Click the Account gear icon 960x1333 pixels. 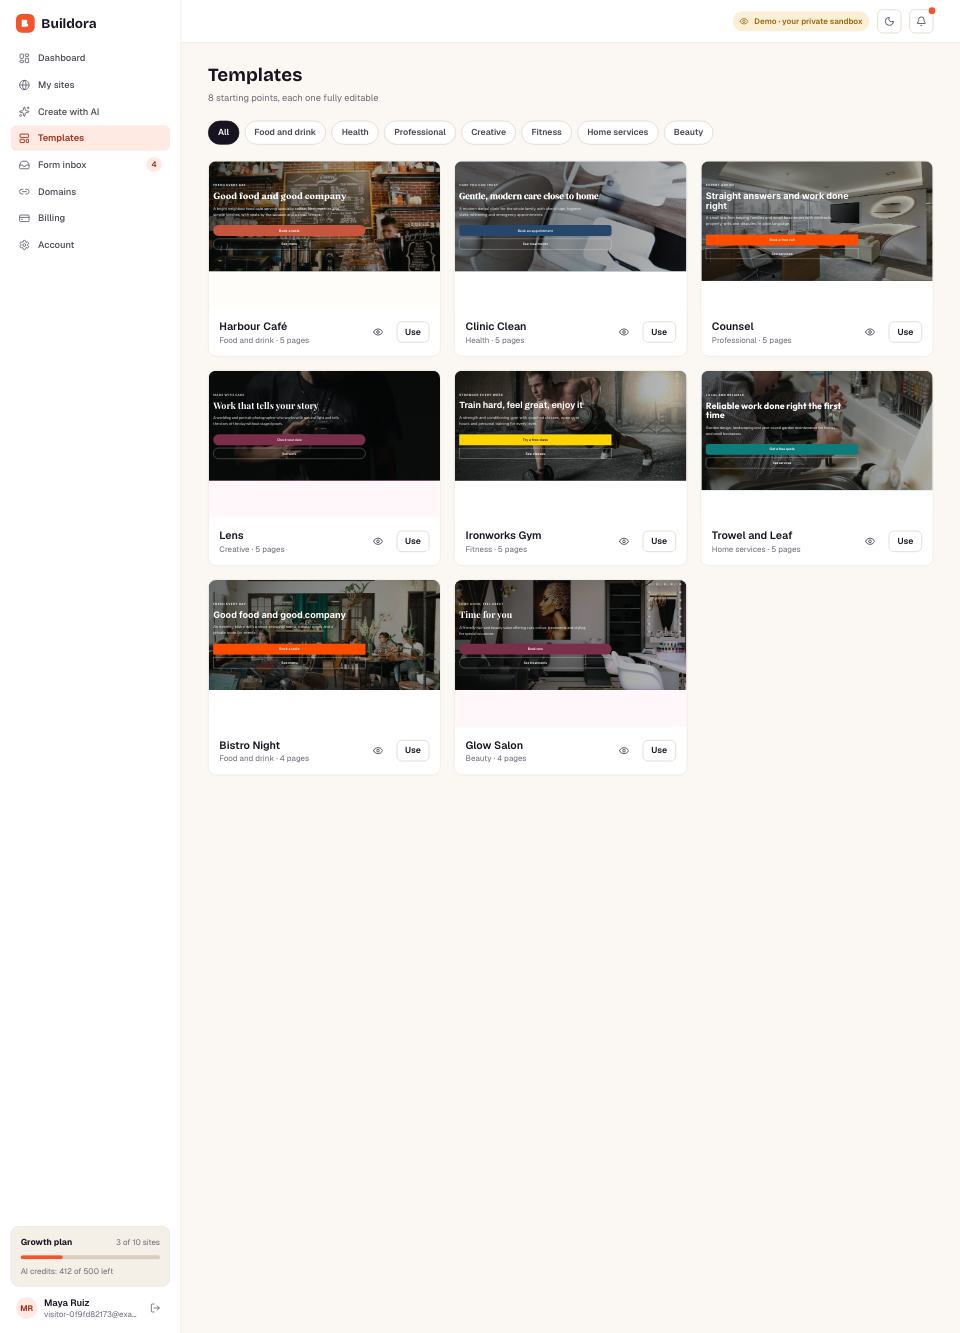pyautogui.click(x=24, y=245)
